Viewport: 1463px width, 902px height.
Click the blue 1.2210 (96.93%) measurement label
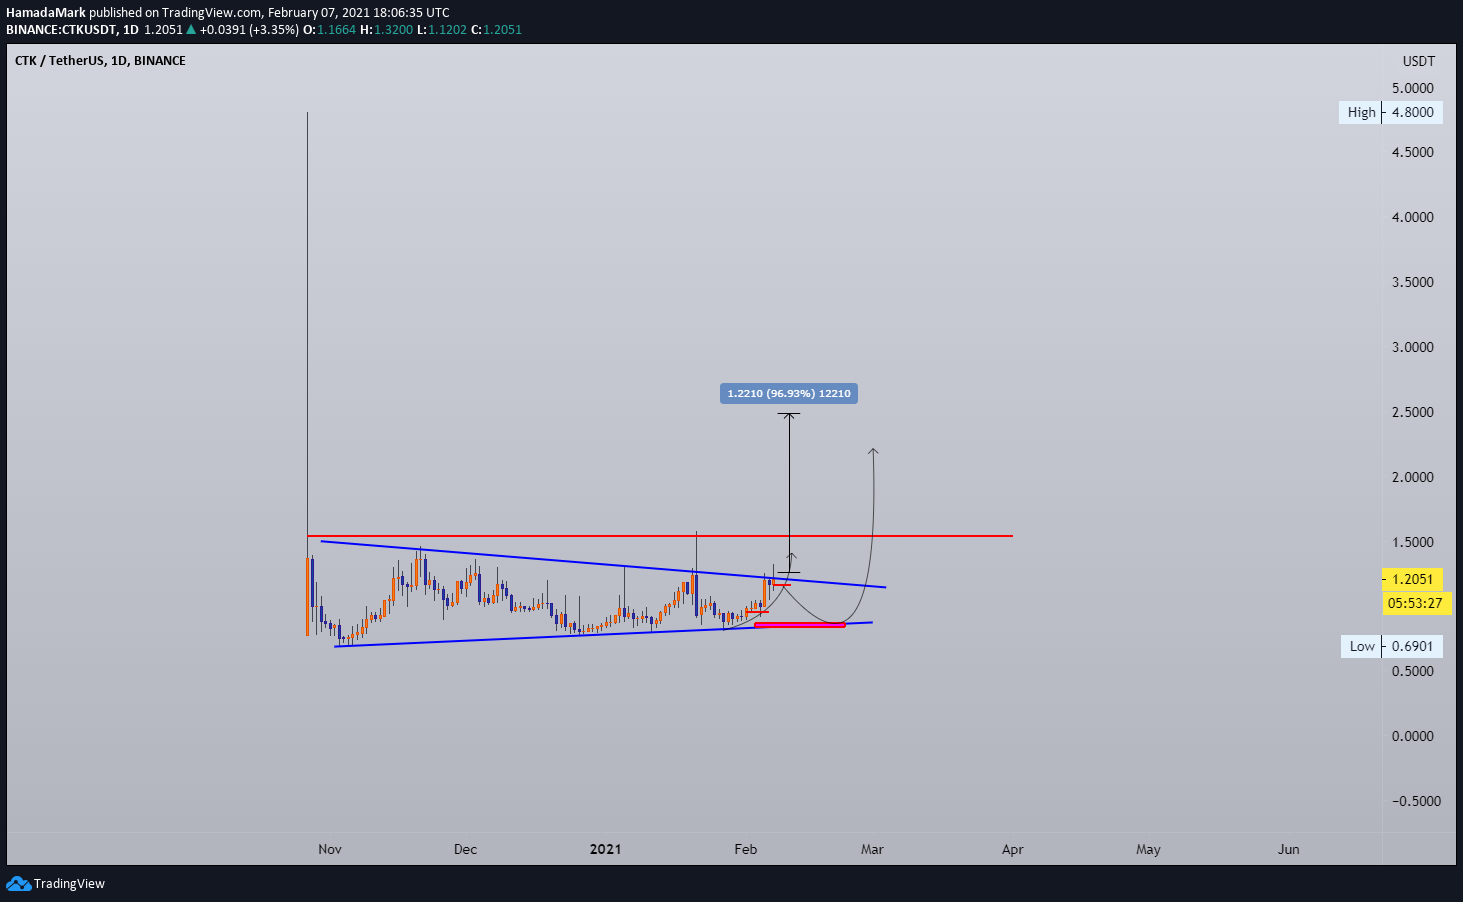(x=789, y=393)
